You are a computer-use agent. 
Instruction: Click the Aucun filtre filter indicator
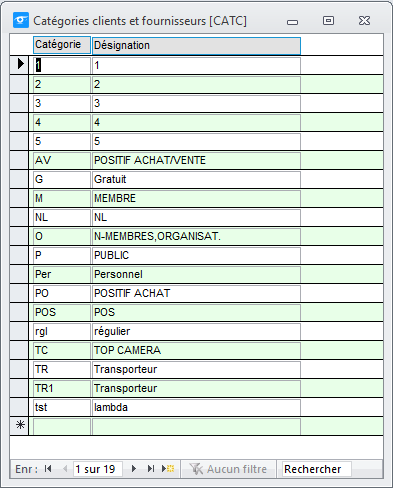pyautogui.click(x=228, y=469)
